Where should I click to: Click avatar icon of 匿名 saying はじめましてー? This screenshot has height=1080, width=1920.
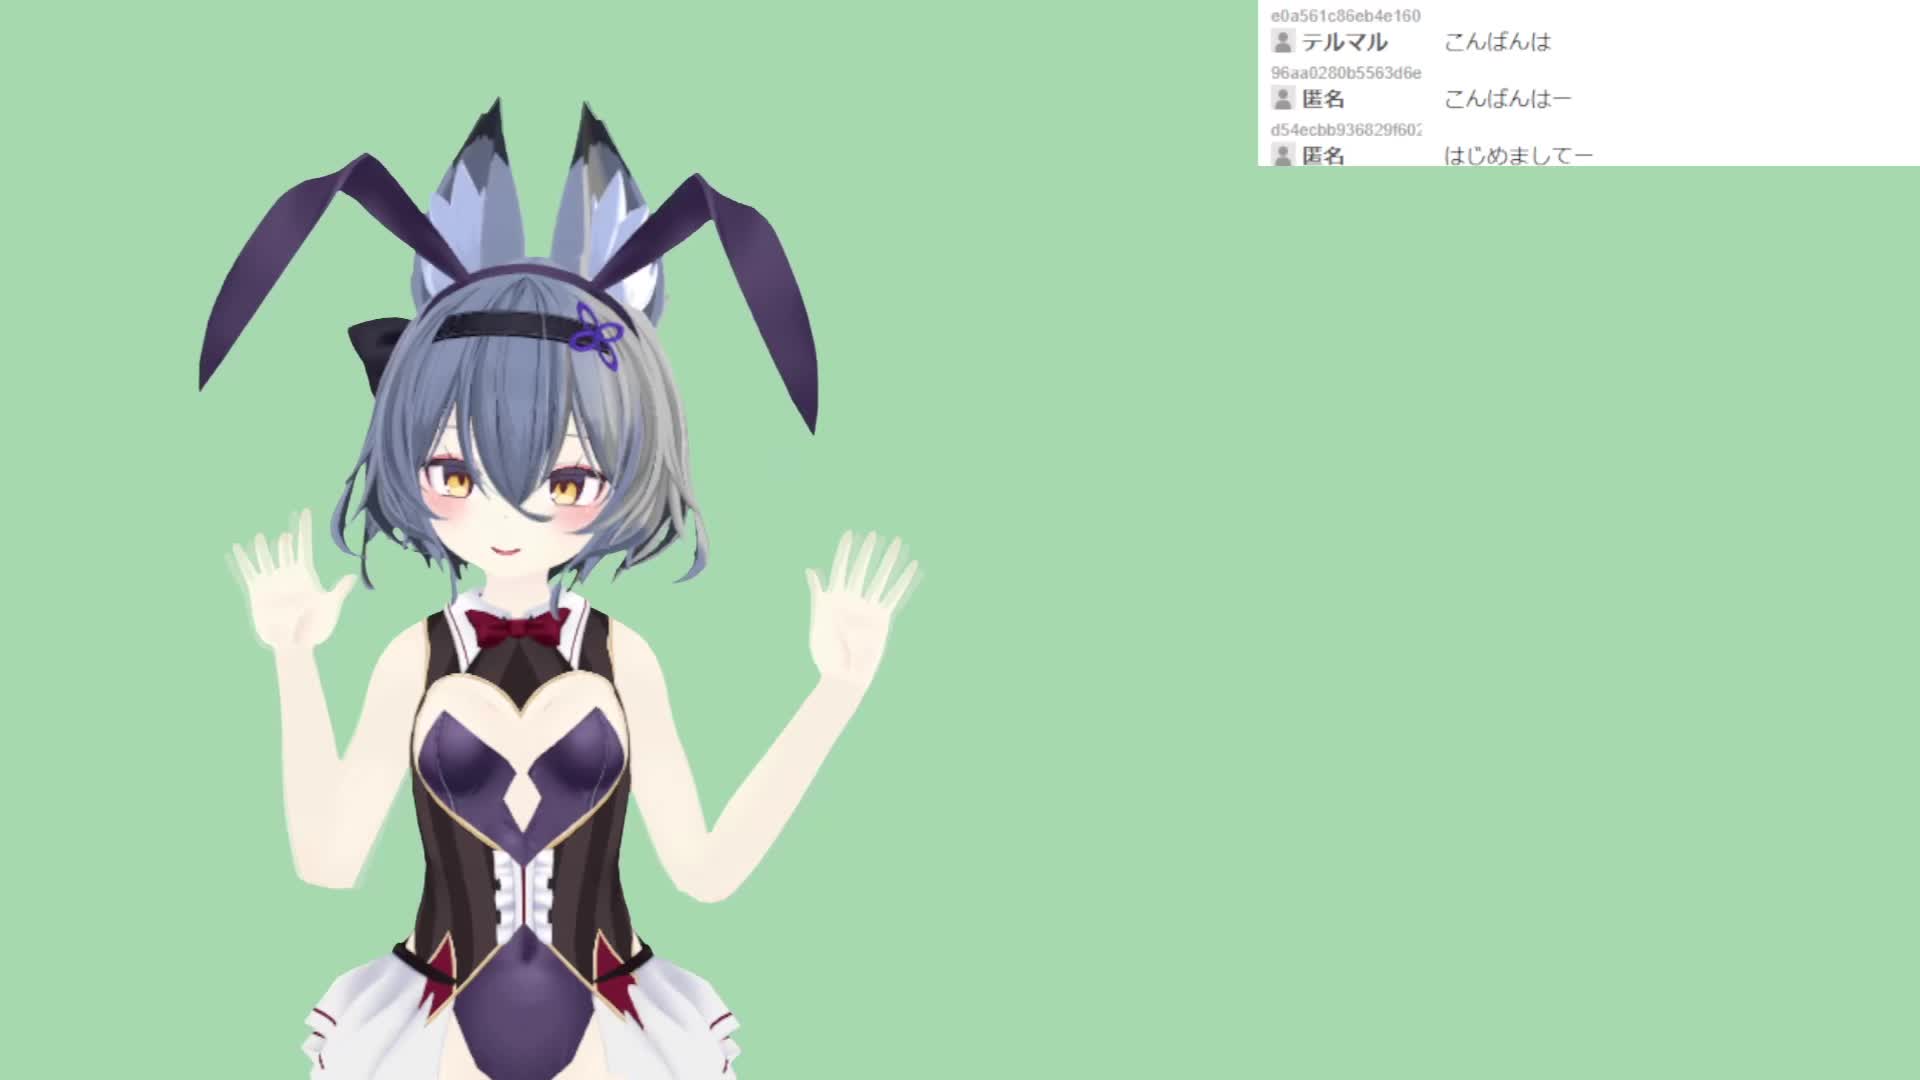click(x=1283, y=154)
